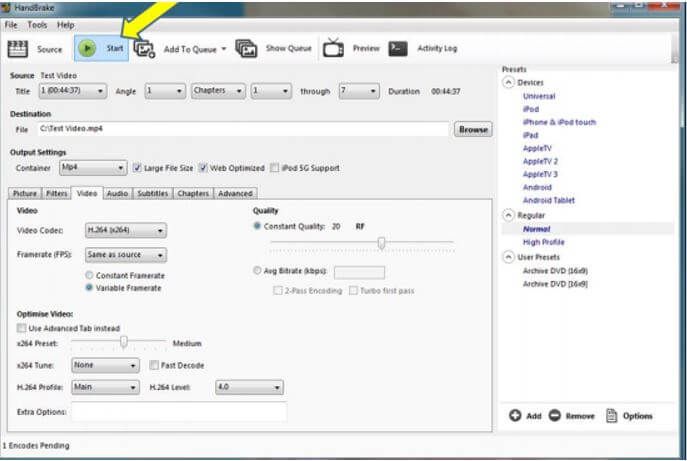This screenshot has height=461, width=687.
Task: Select the iPhone & iPod touch preset
Action: click(x=560, y=122)
